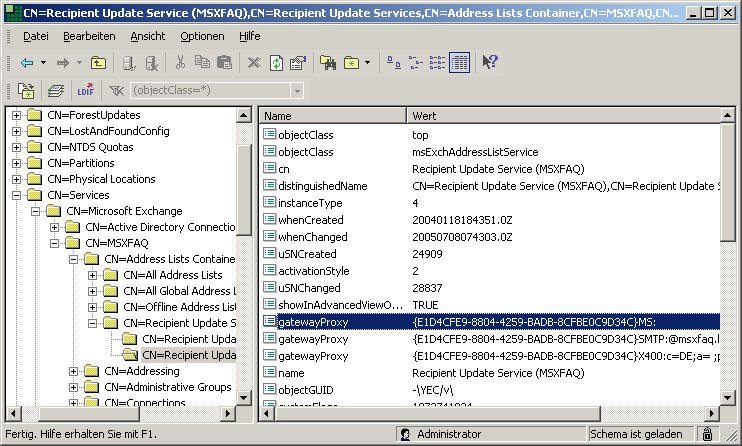
Task: Click the folder icon of CN=Offline Address List
Action: (x=111, y=307)
